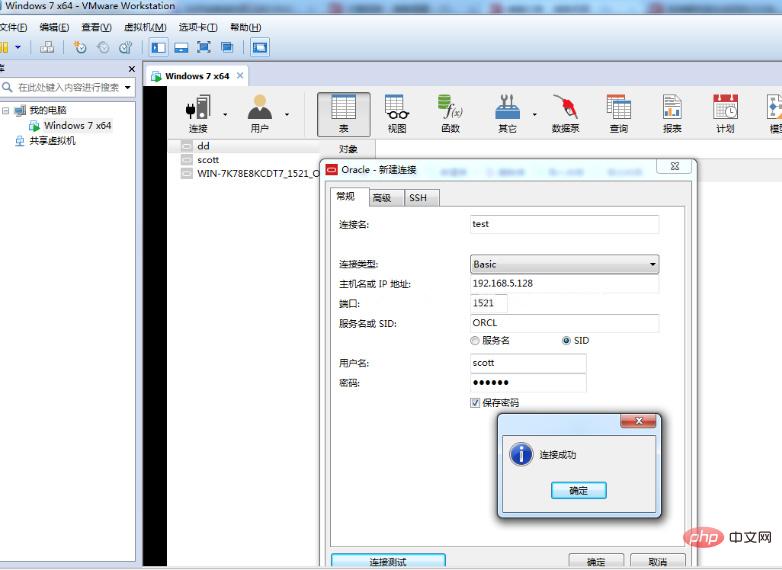782x570 pixels.
Task: Open the Navicat 用户 user tool
Action: pyautogui.click(x=259, y=114)
